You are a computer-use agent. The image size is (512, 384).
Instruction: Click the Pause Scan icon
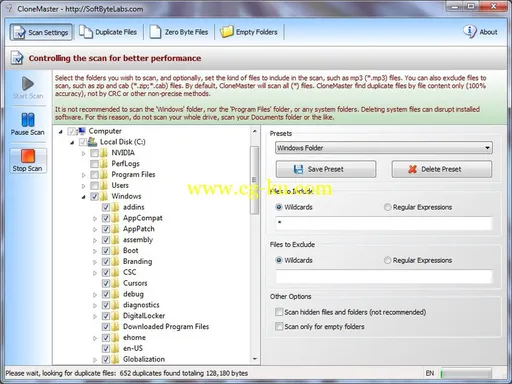coord(28,120)
